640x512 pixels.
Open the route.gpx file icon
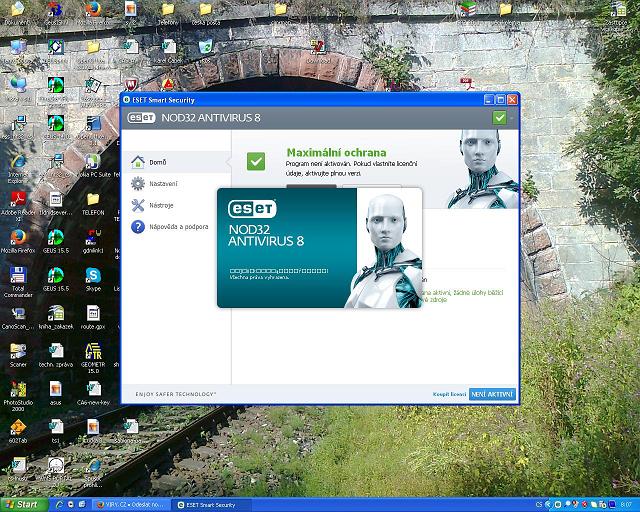tap(93, 318)
